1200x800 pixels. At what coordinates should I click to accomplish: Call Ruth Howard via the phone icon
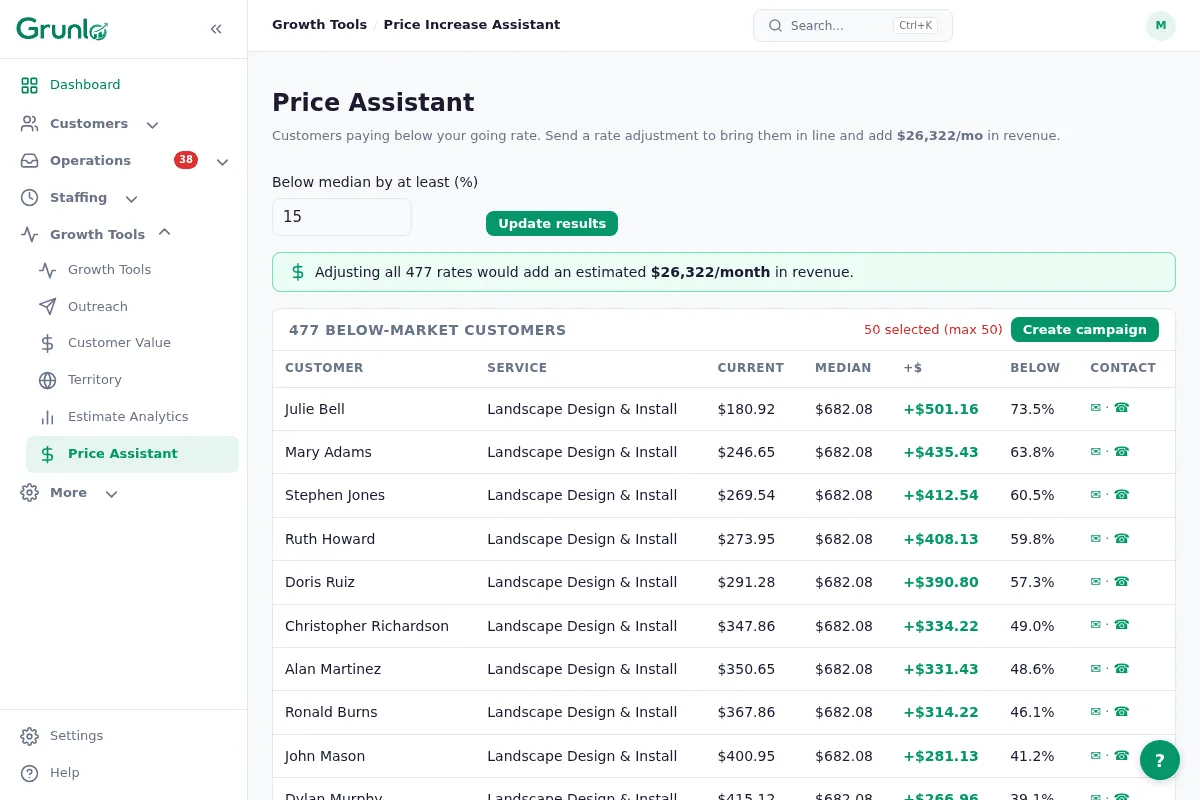(1122, 538)
